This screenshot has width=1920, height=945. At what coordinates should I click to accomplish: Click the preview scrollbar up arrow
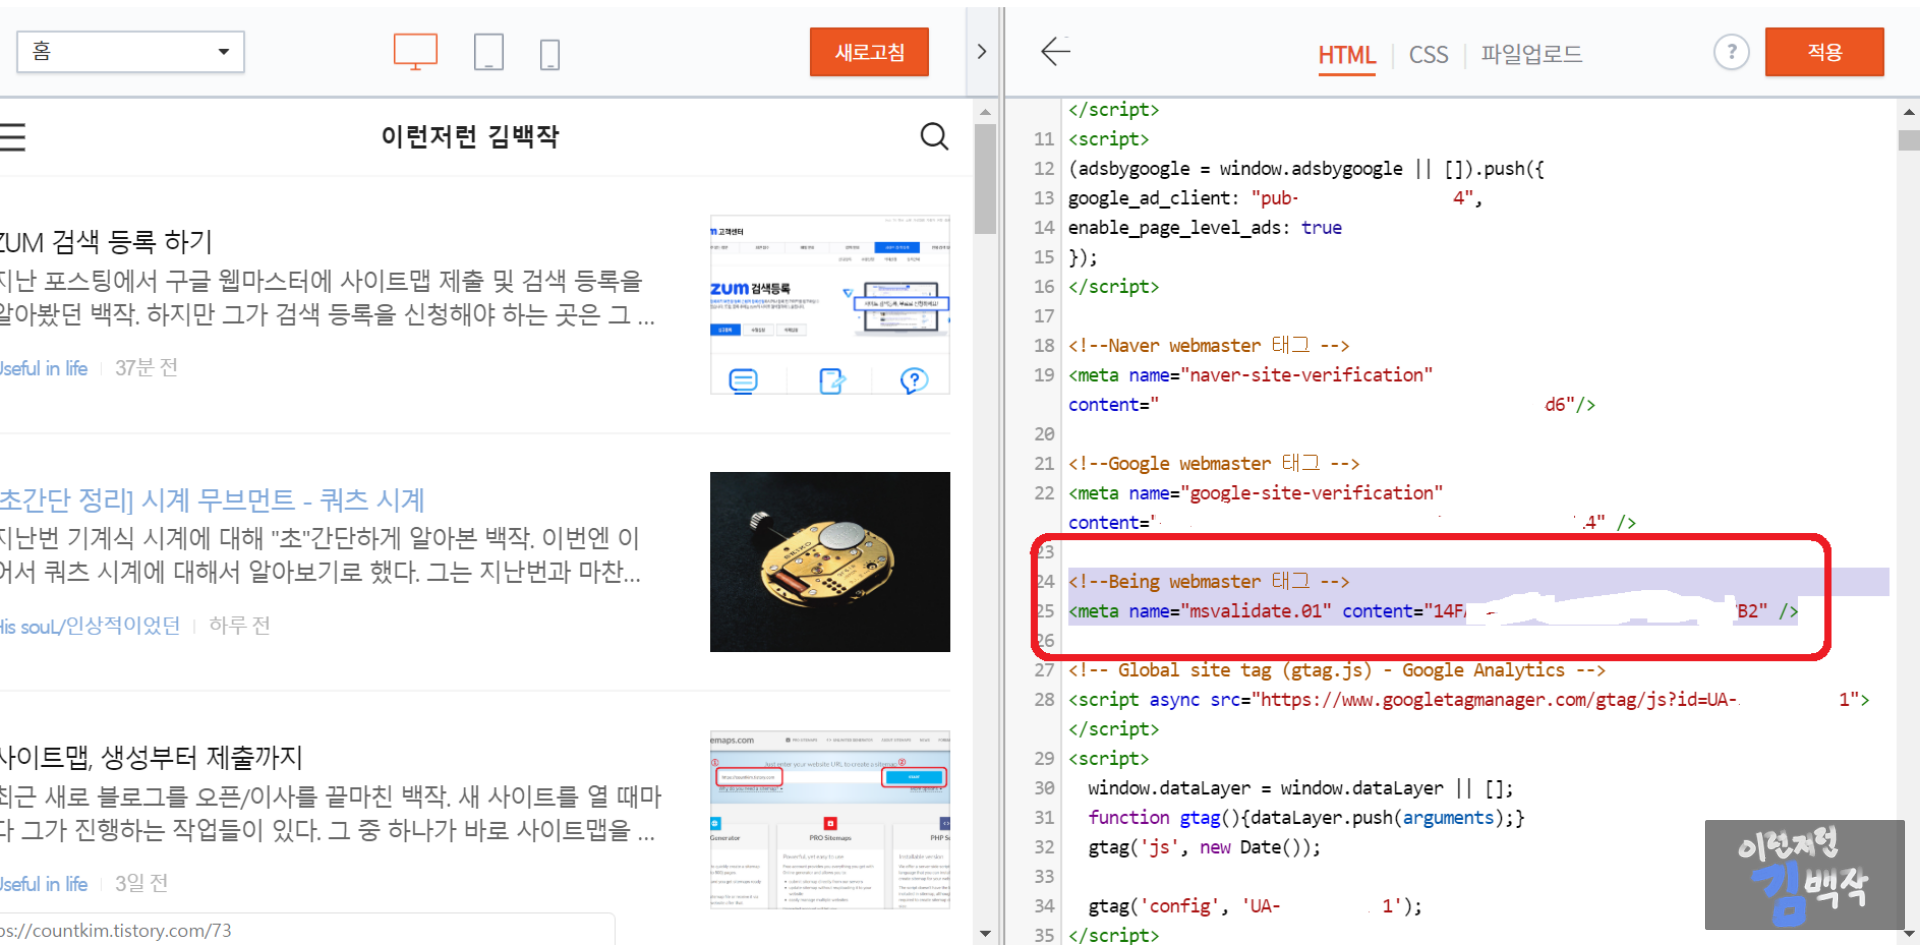click(x=985, y=112)
